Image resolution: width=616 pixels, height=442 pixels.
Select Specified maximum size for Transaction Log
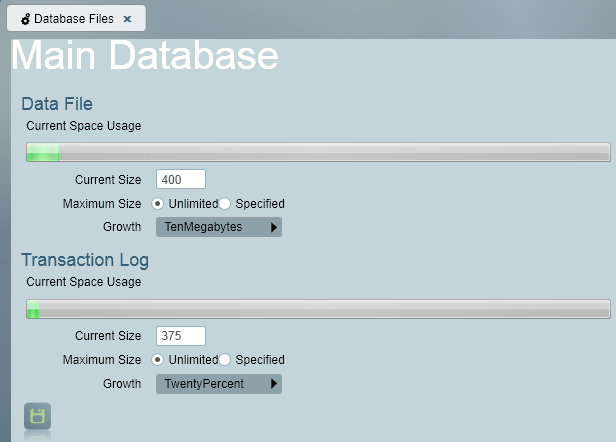224,359
